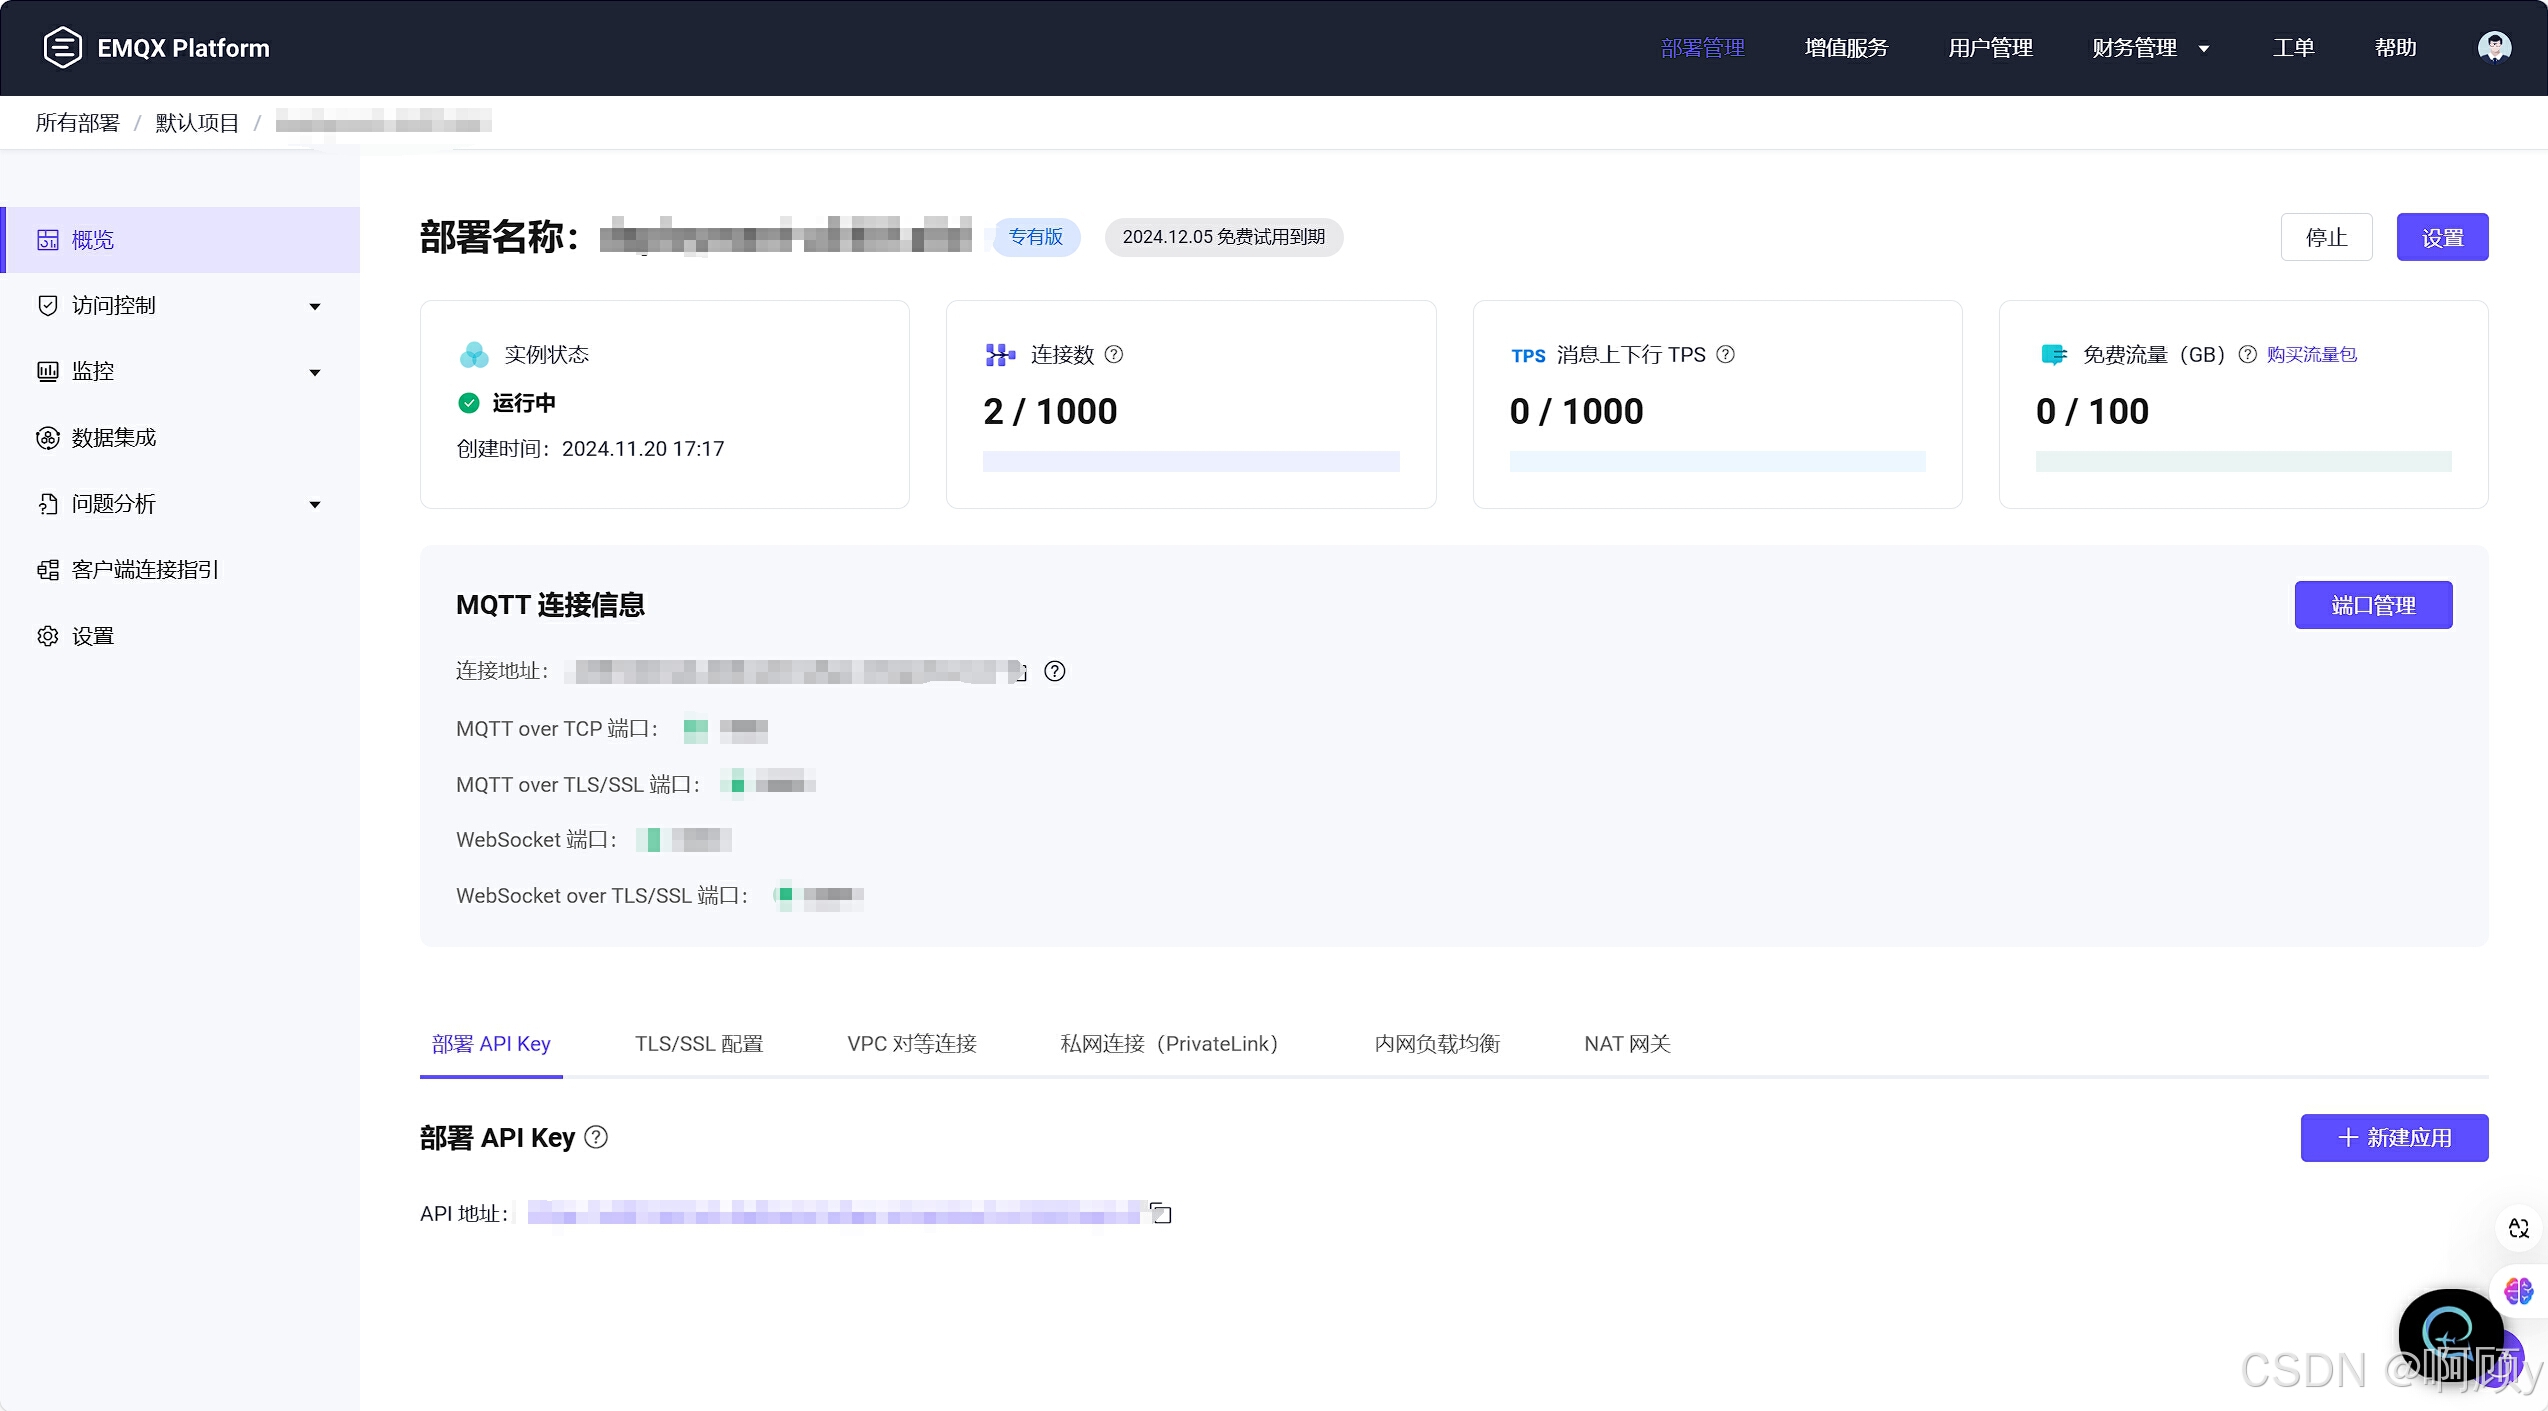Click help icon next to 免费流量 (GB)
This screenshot has width=2548, height=1411.
click(2247, 354)
